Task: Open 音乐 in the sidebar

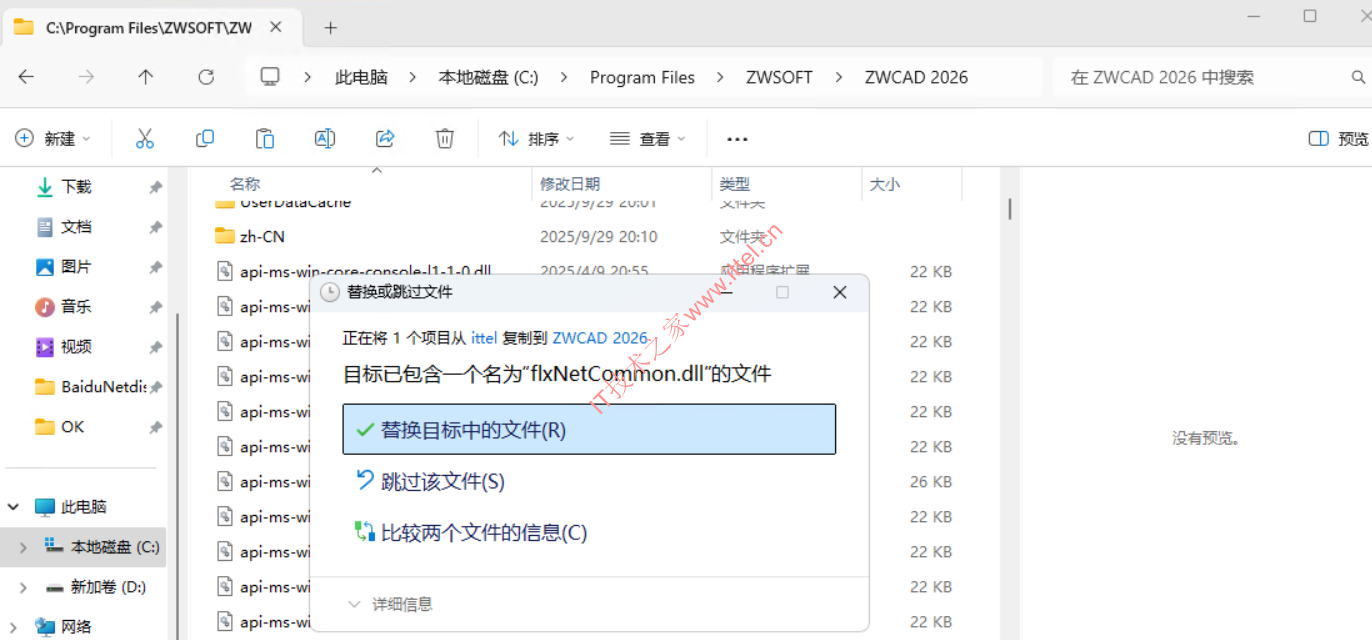Action: click(76, 307)
